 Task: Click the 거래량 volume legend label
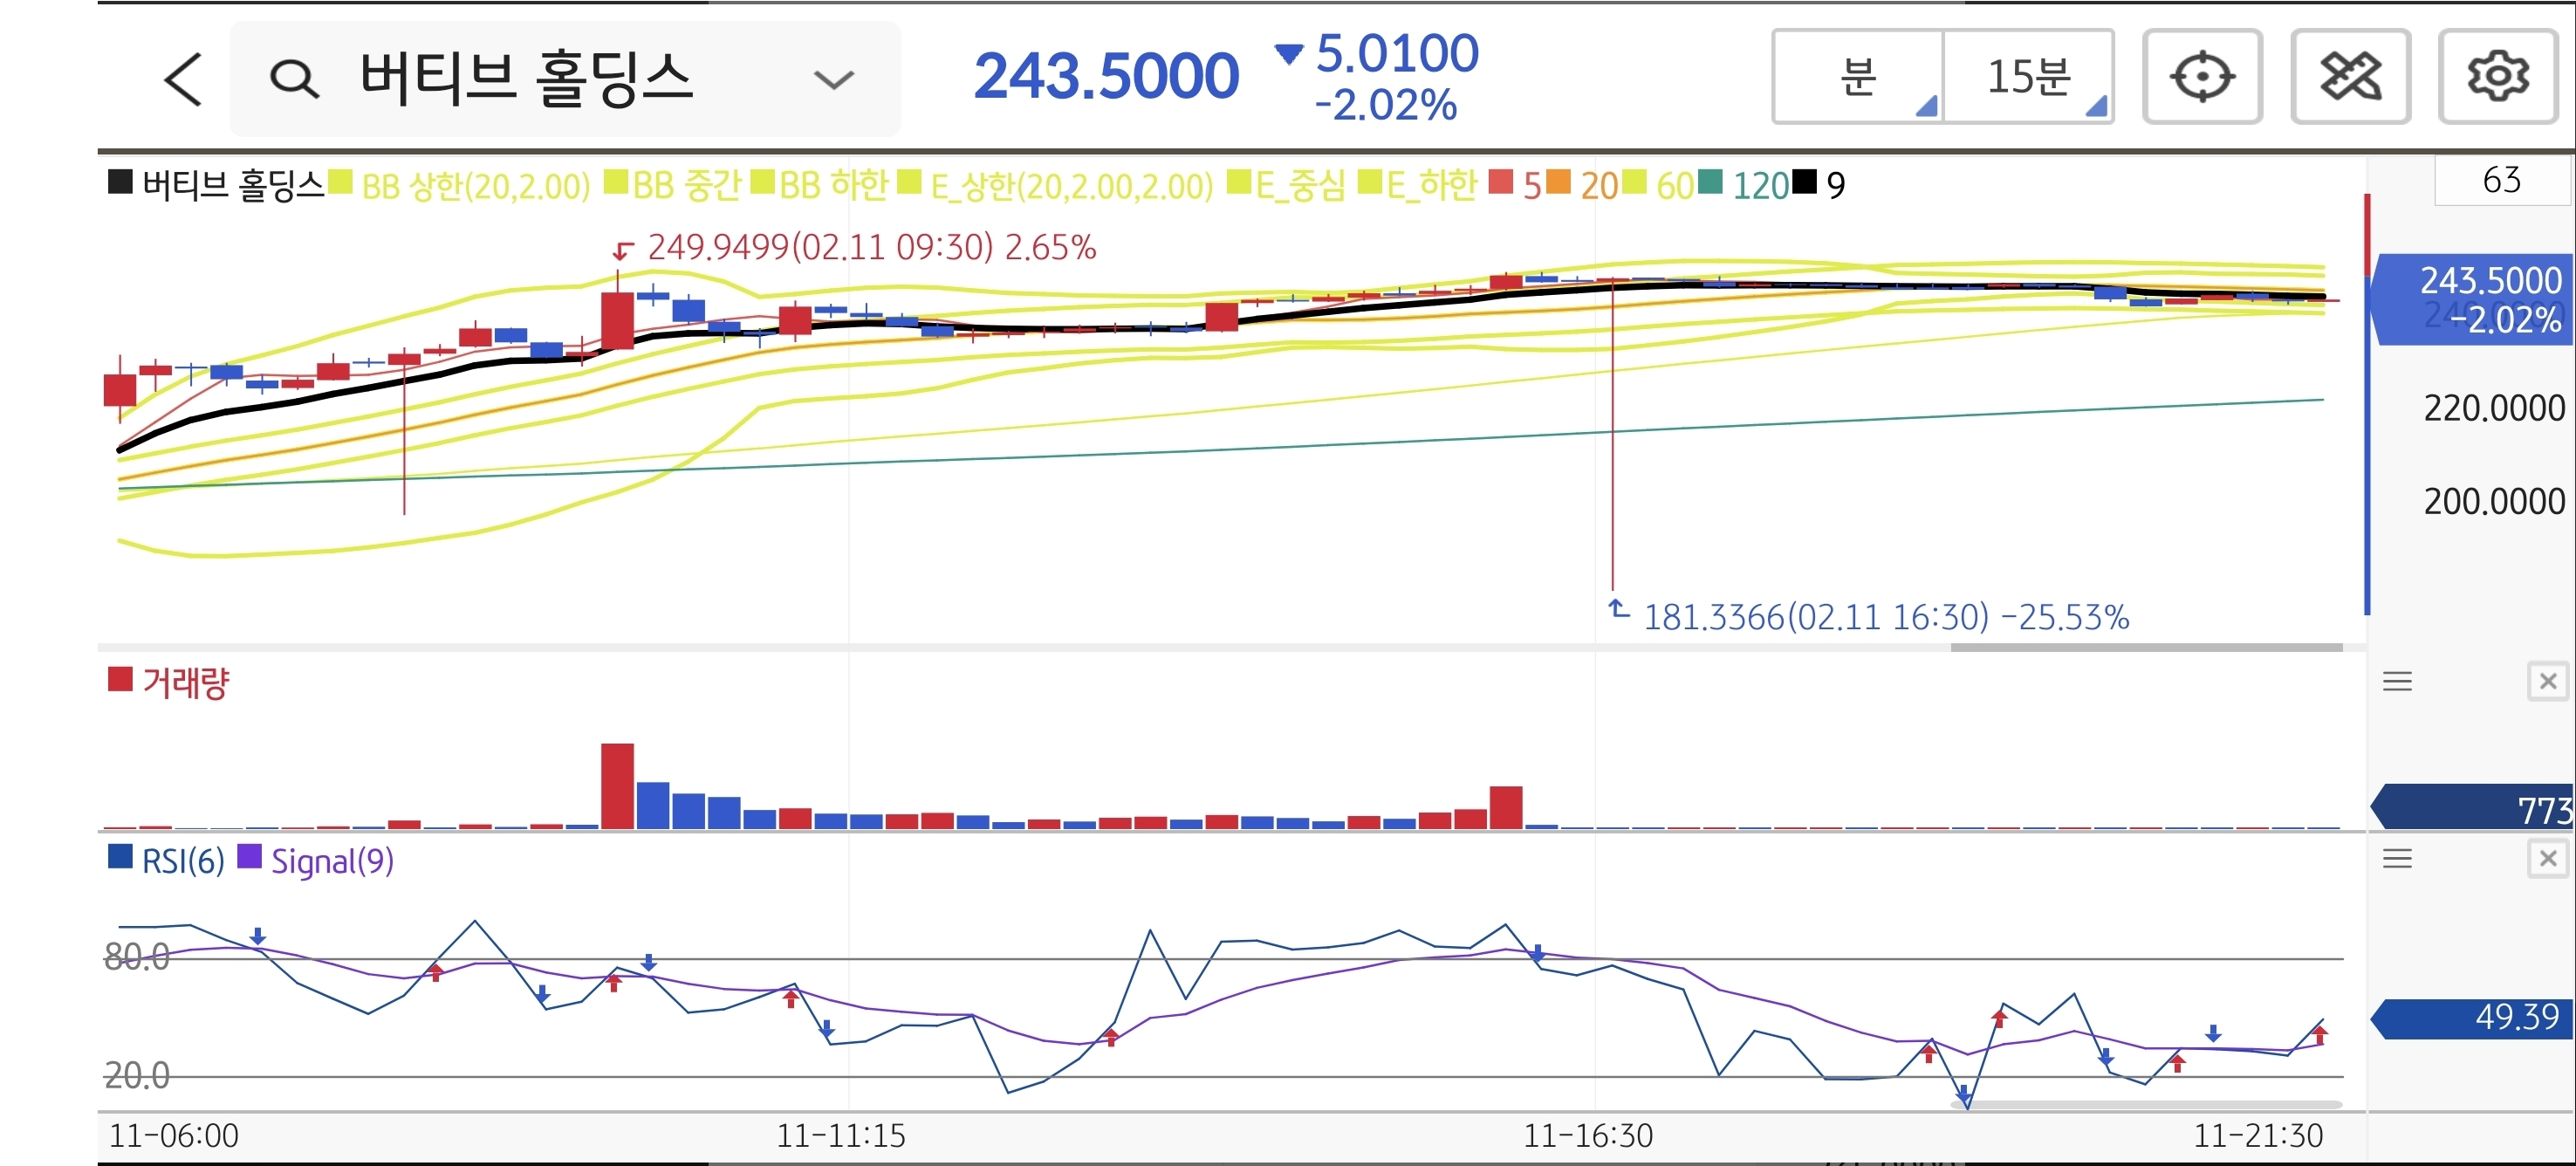(x=184, y=683)
